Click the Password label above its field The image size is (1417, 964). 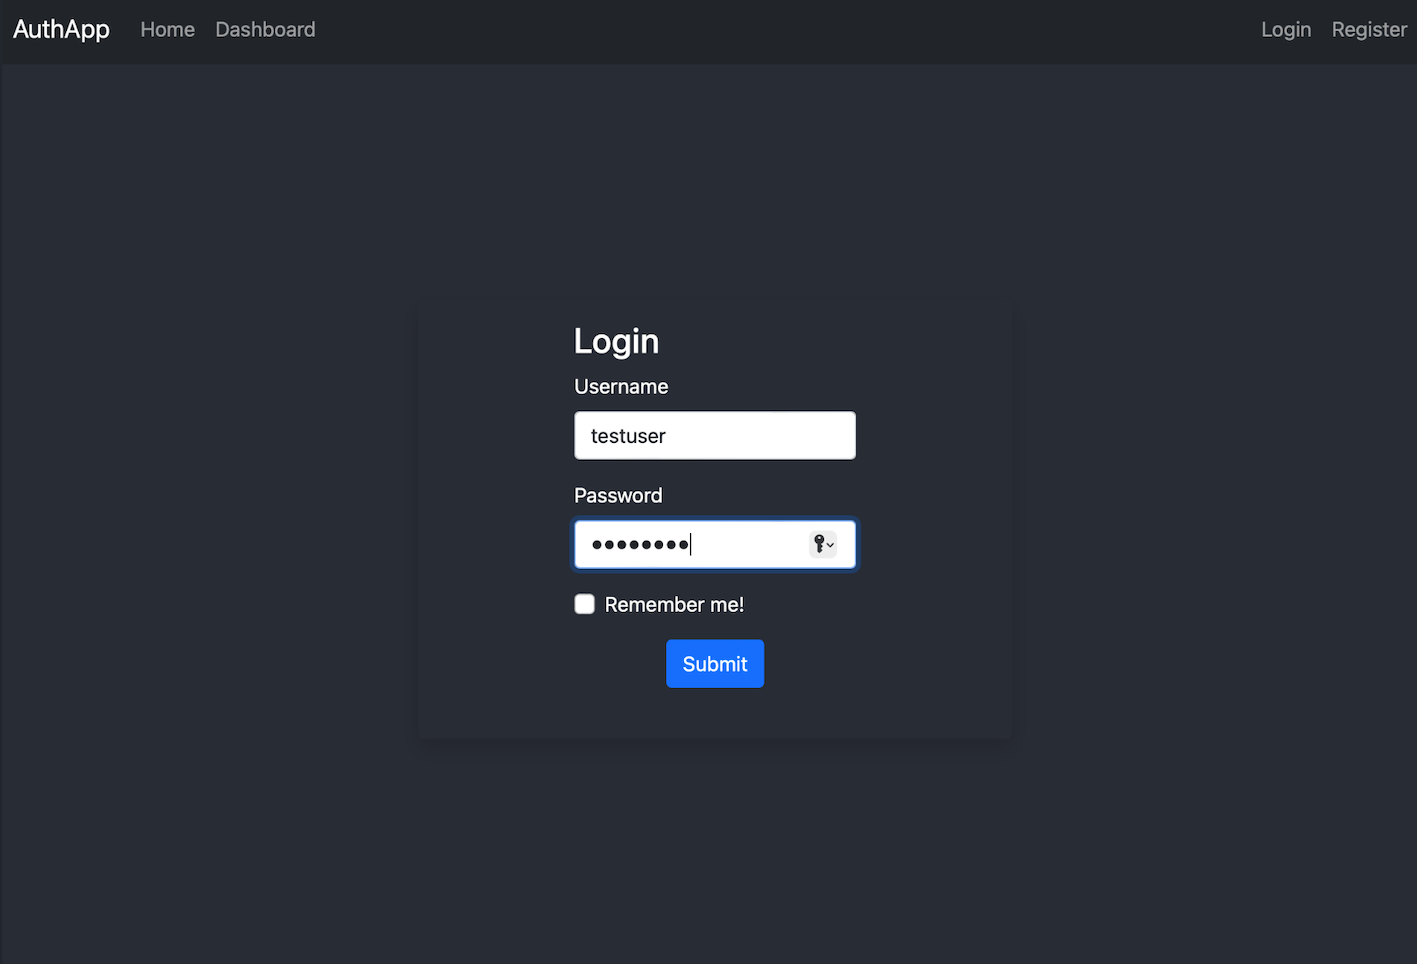click(x=618, y=495)
